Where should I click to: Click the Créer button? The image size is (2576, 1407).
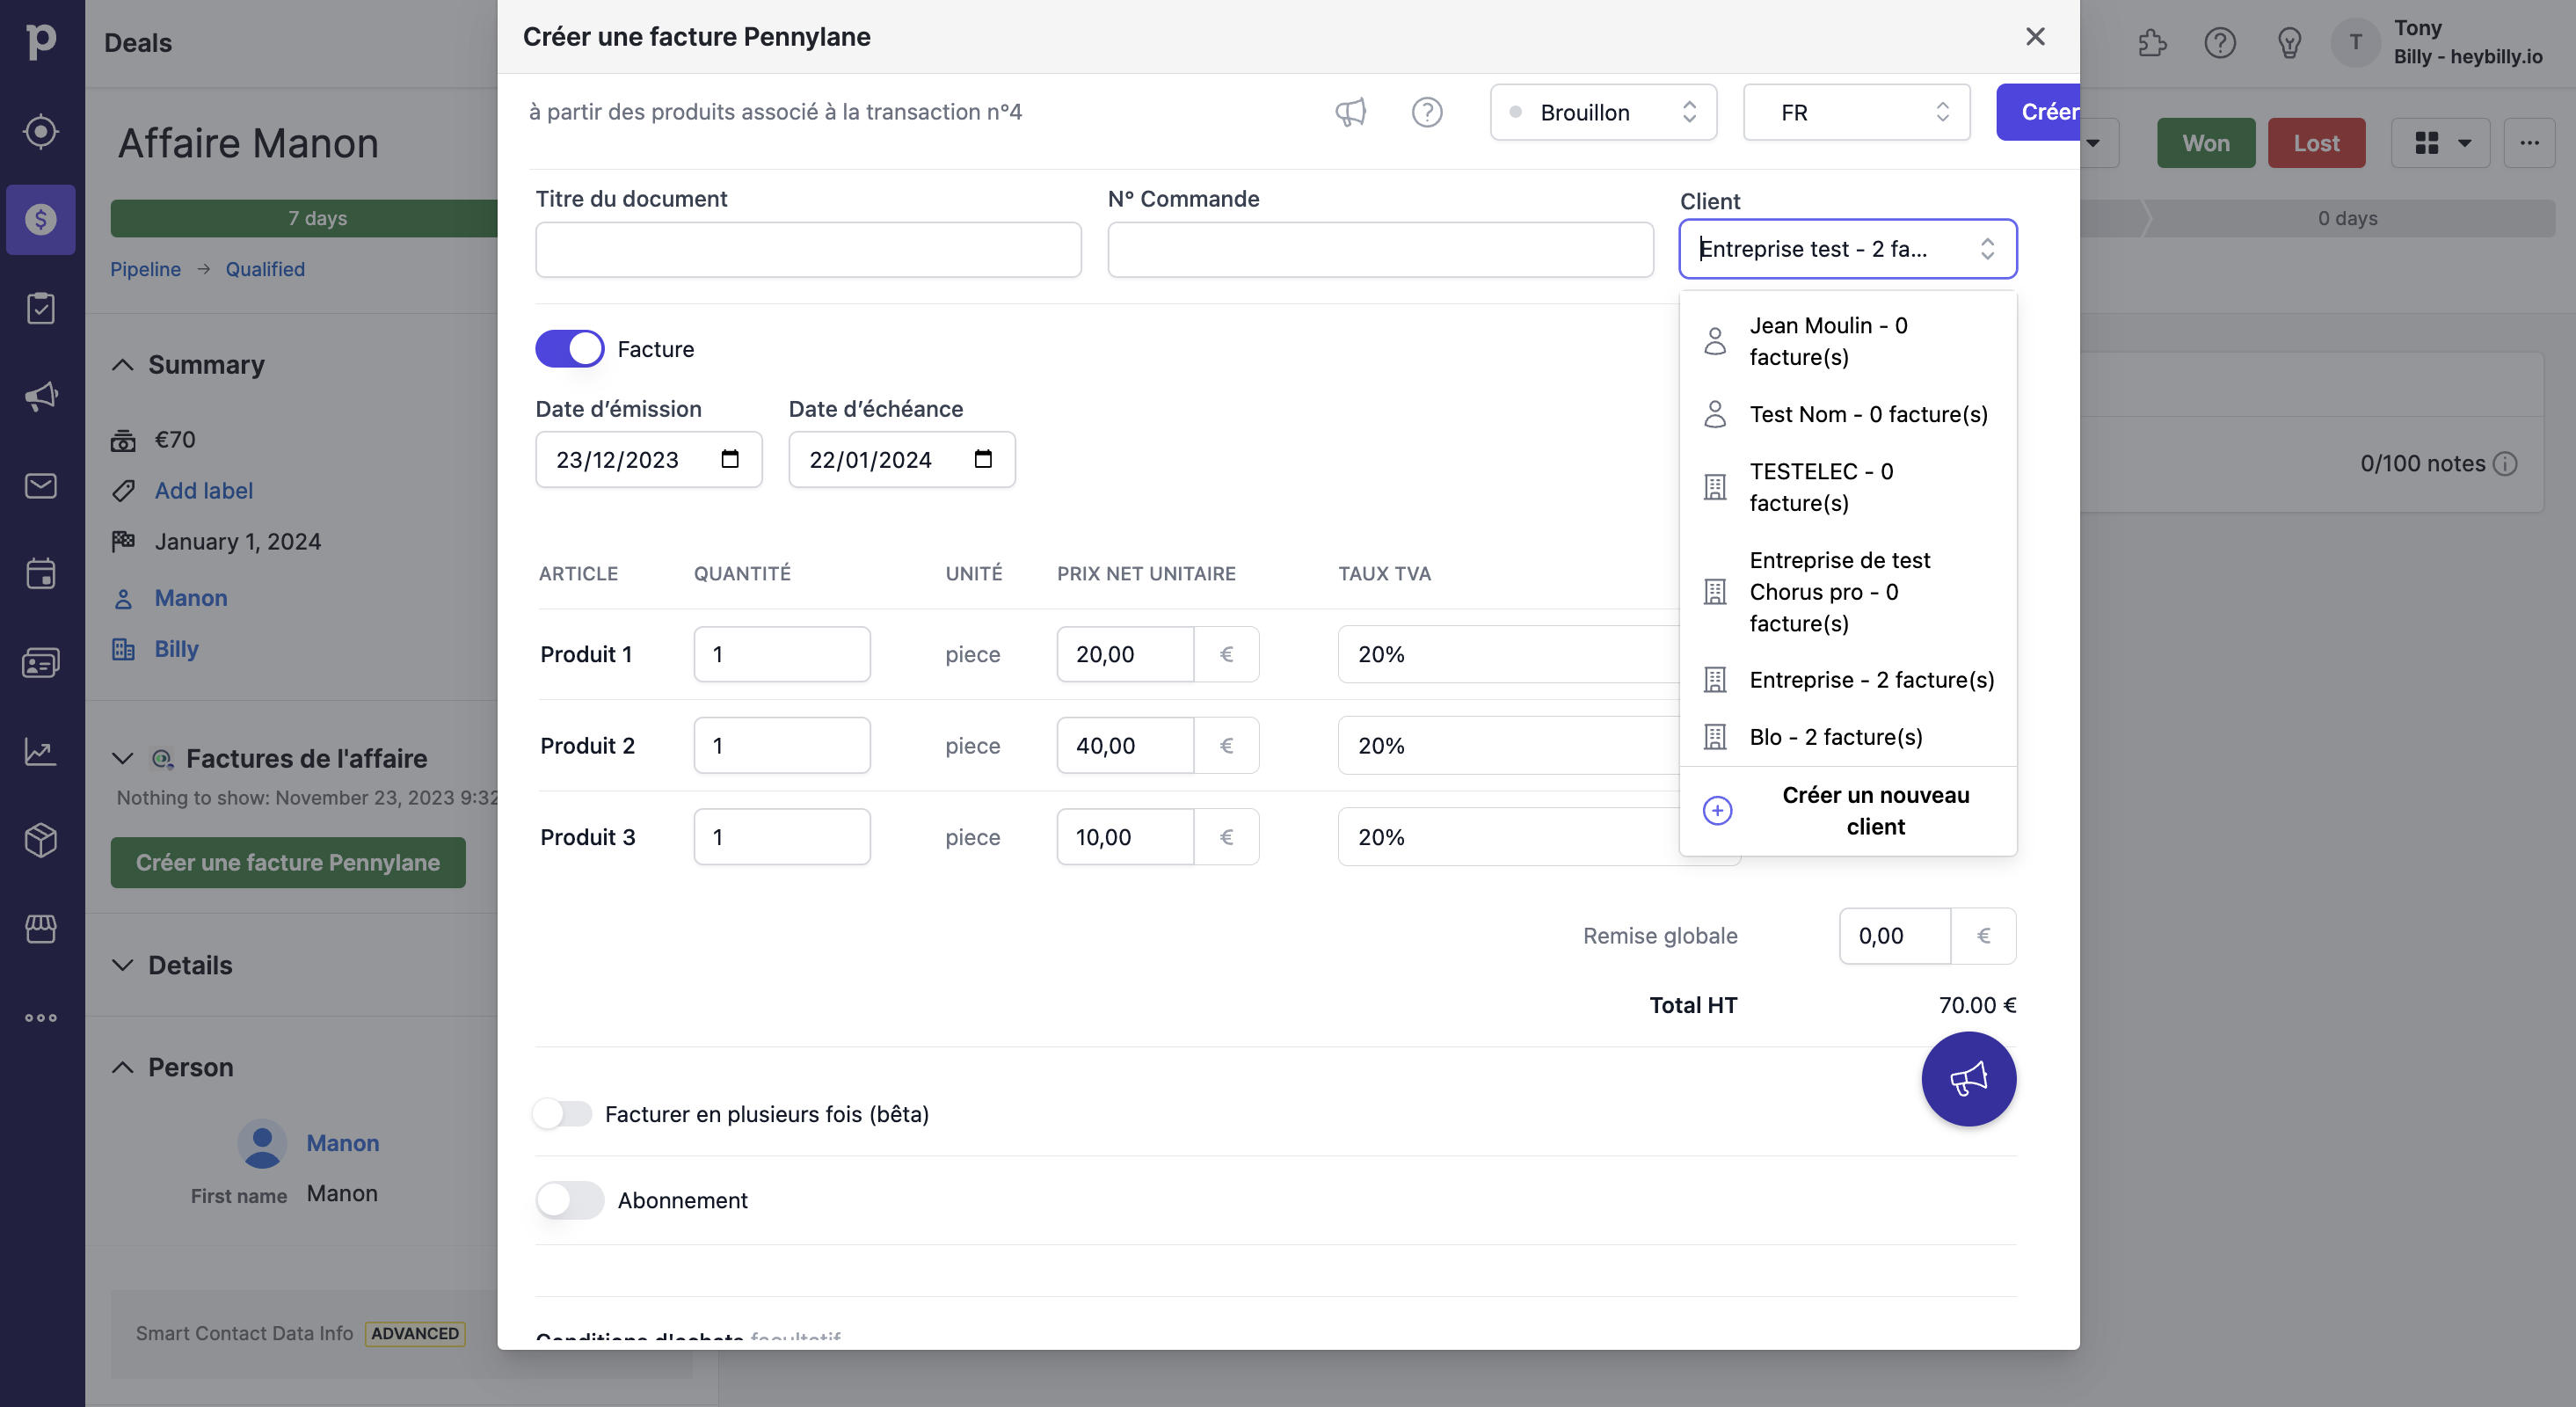[2038, 112]
